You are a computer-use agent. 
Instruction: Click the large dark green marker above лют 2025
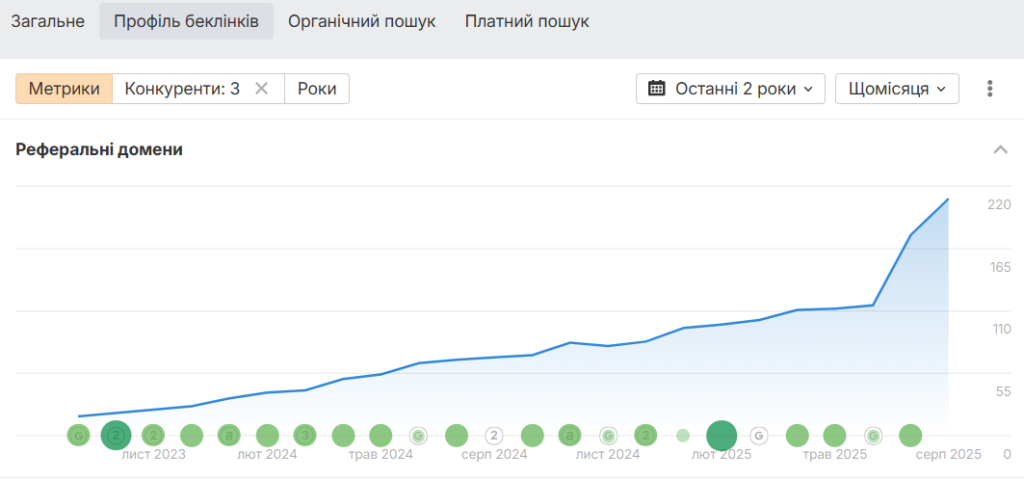point(722,435)
